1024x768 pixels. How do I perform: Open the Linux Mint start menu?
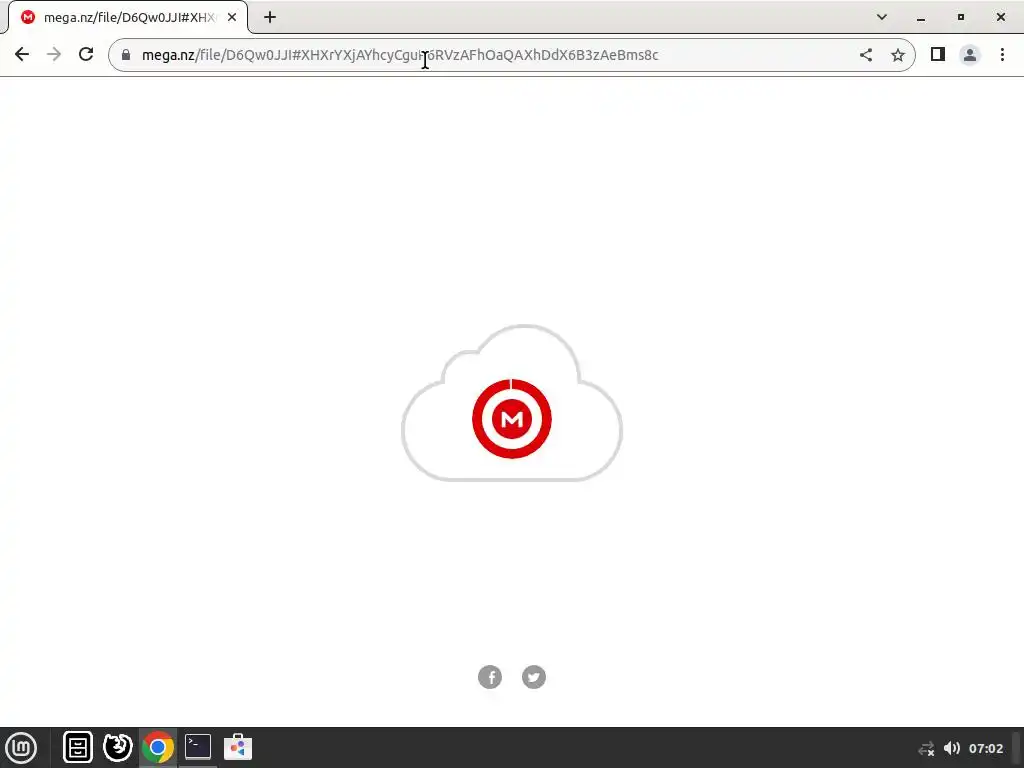click(22, 748)
